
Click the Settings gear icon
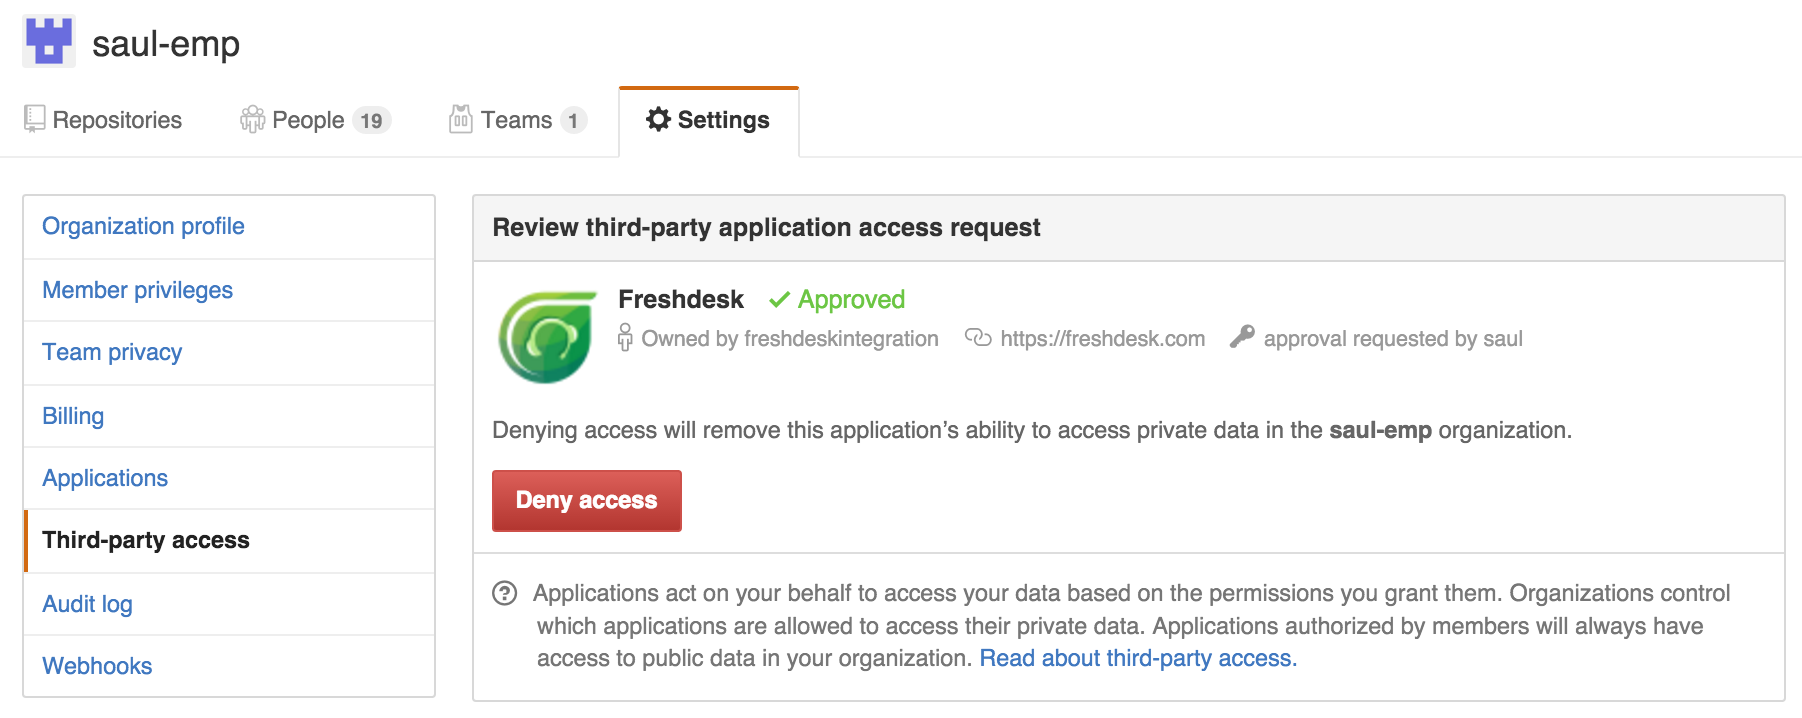tap(658, 119)
